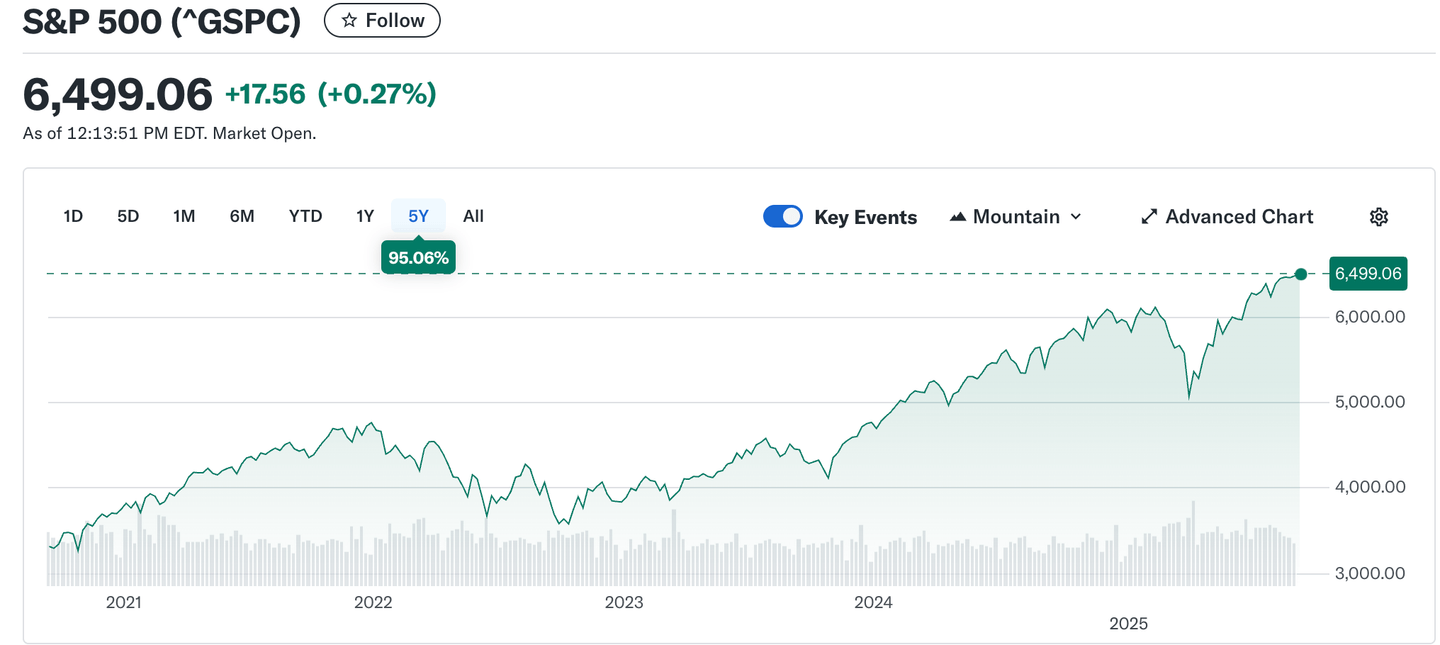This screenshot has width=1440, height=645.
Task: Click the Advanced Chart expand icon
Action: (1148, 216)
